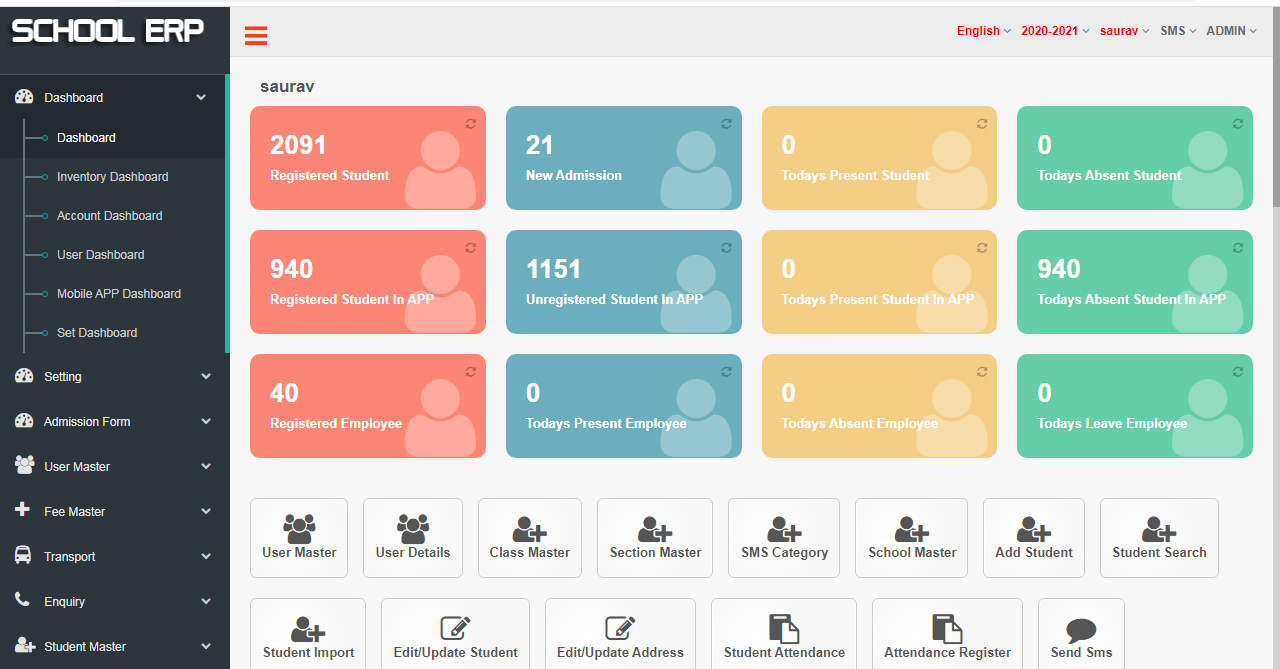Open the English language dropdown
Image resolution: width=1280 pixels, height=669 pixels.
click(x=983, y=31)
